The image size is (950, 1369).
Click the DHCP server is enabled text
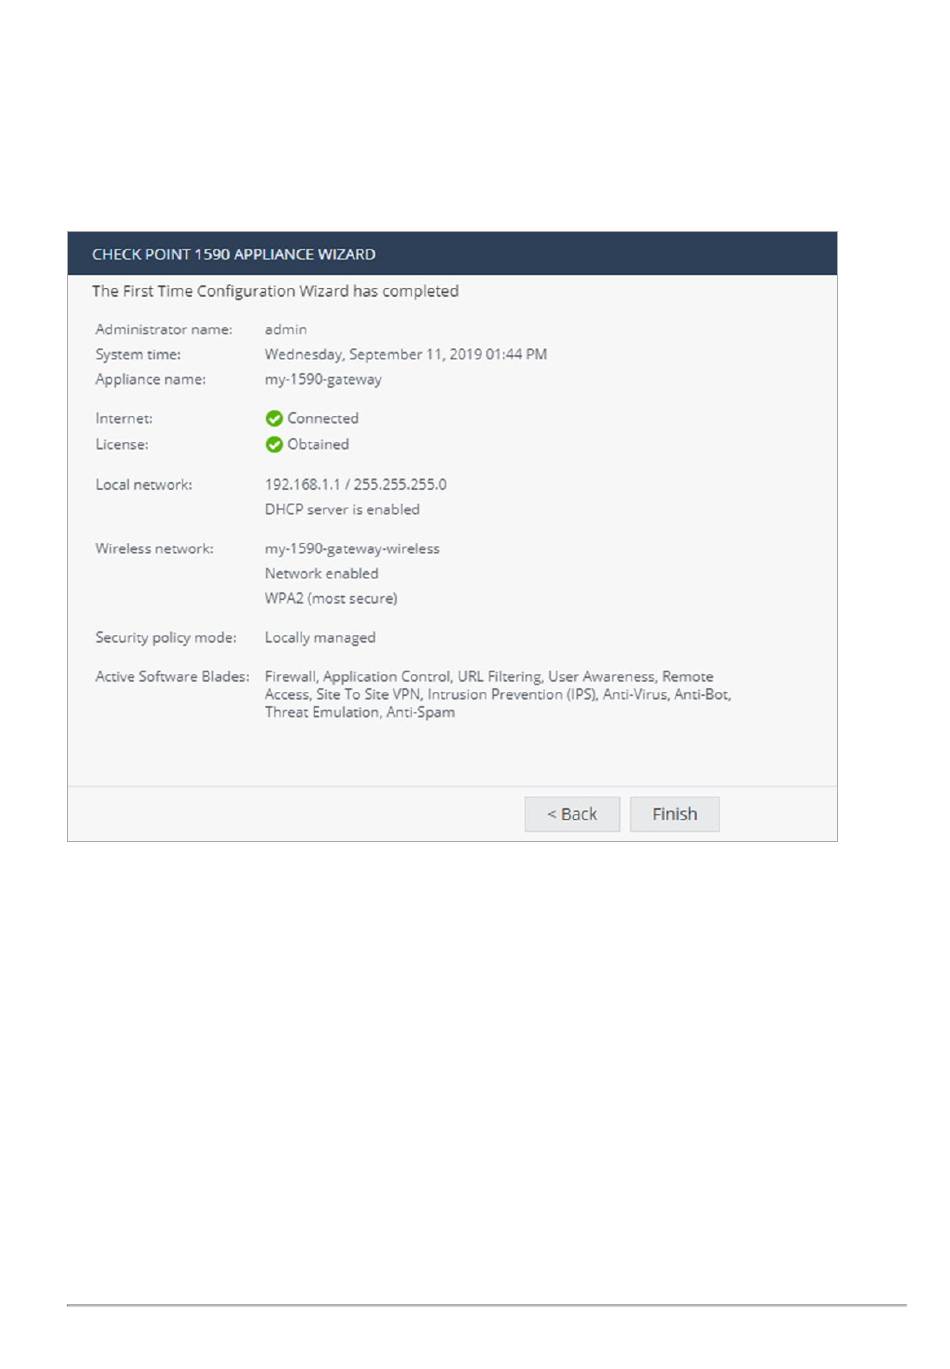342,509
